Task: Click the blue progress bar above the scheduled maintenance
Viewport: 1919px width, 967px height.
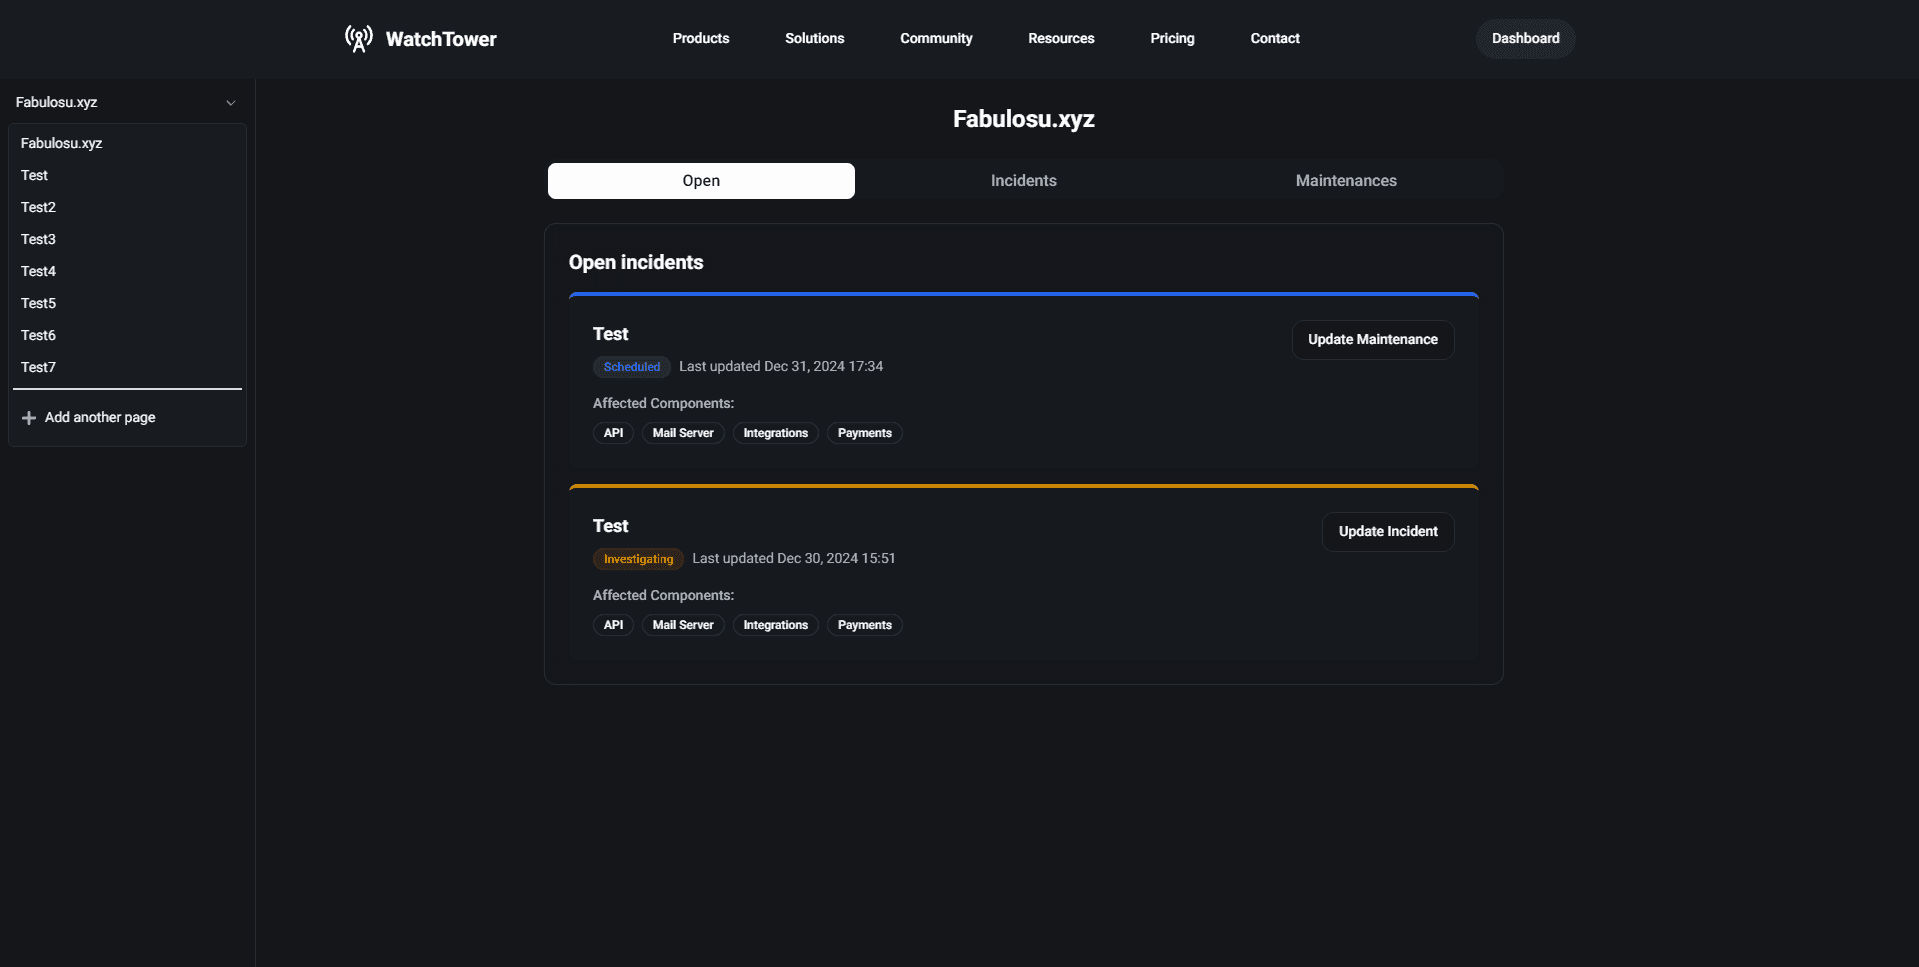Action: click(x=1023, y=296)
